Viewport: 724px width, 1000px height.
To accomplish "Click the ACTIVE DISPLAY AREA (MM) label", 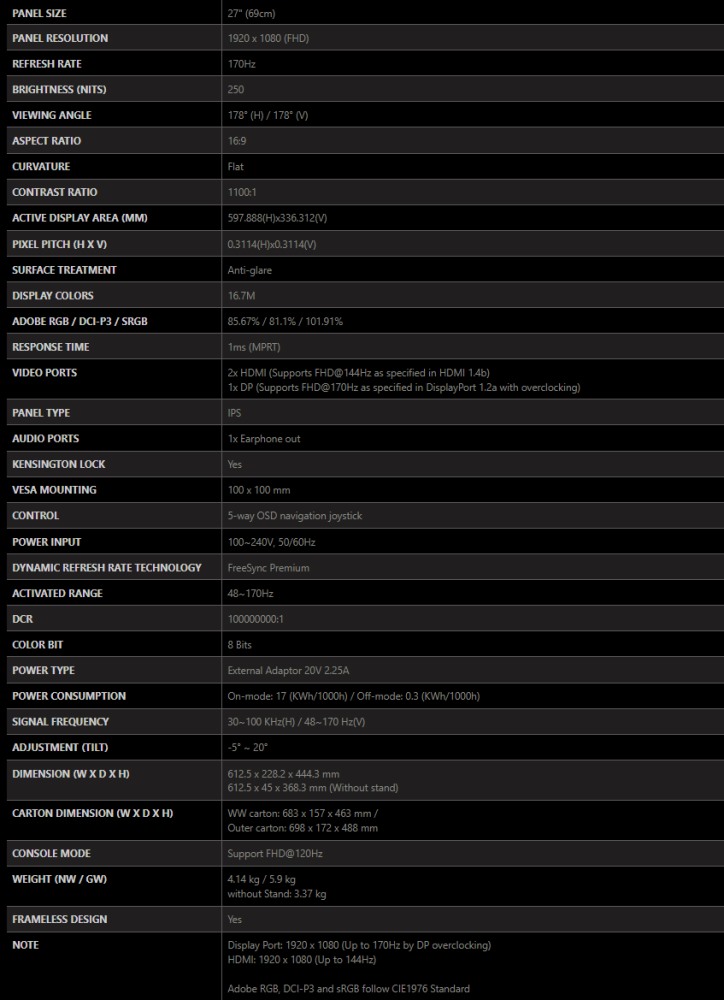I will (80, 218).
